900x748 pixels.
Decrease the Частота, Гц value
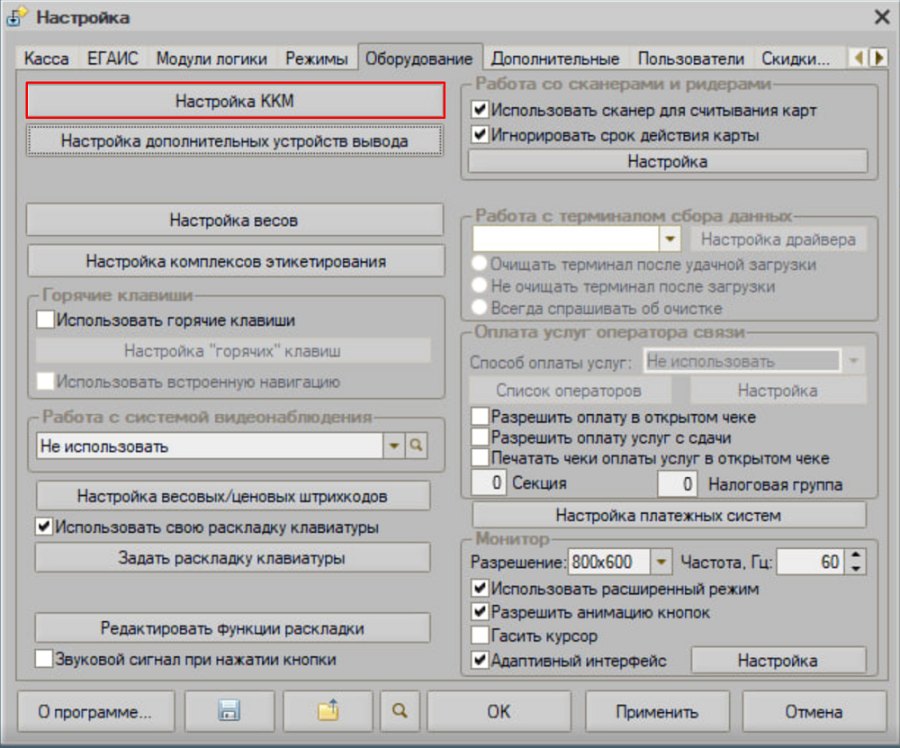coord(856,568)
